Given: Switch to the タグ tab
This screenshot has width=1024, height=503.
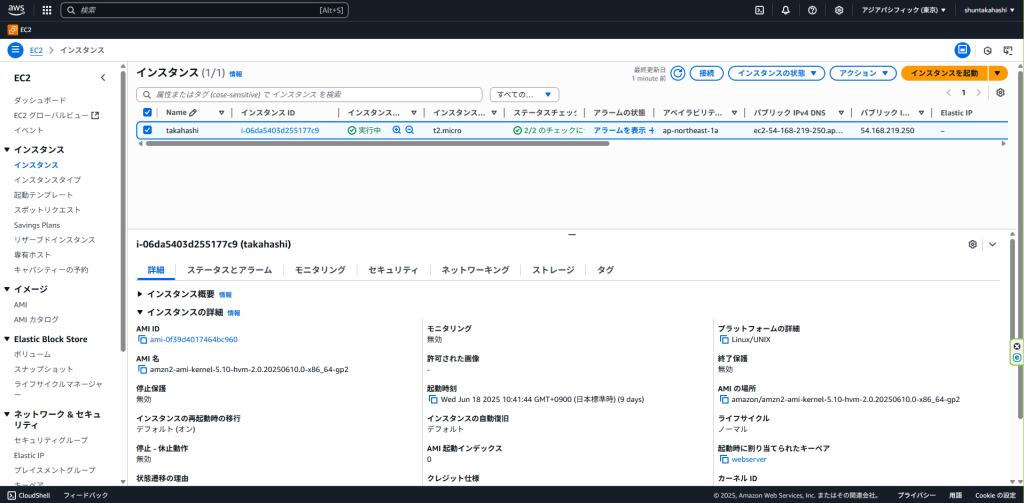Looking at the screenshot, I should (605, 270).
